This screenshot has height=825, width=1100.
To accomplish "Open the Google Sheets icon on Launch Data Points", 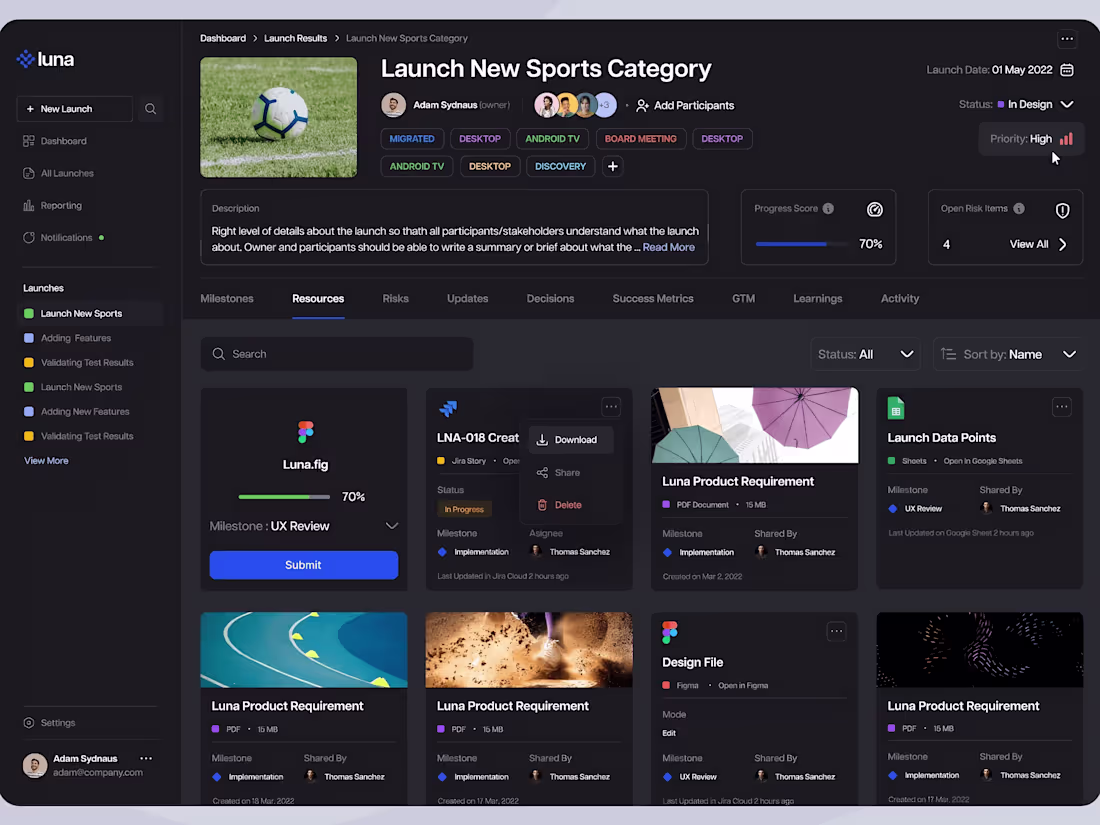I will (x=895, y=408).
